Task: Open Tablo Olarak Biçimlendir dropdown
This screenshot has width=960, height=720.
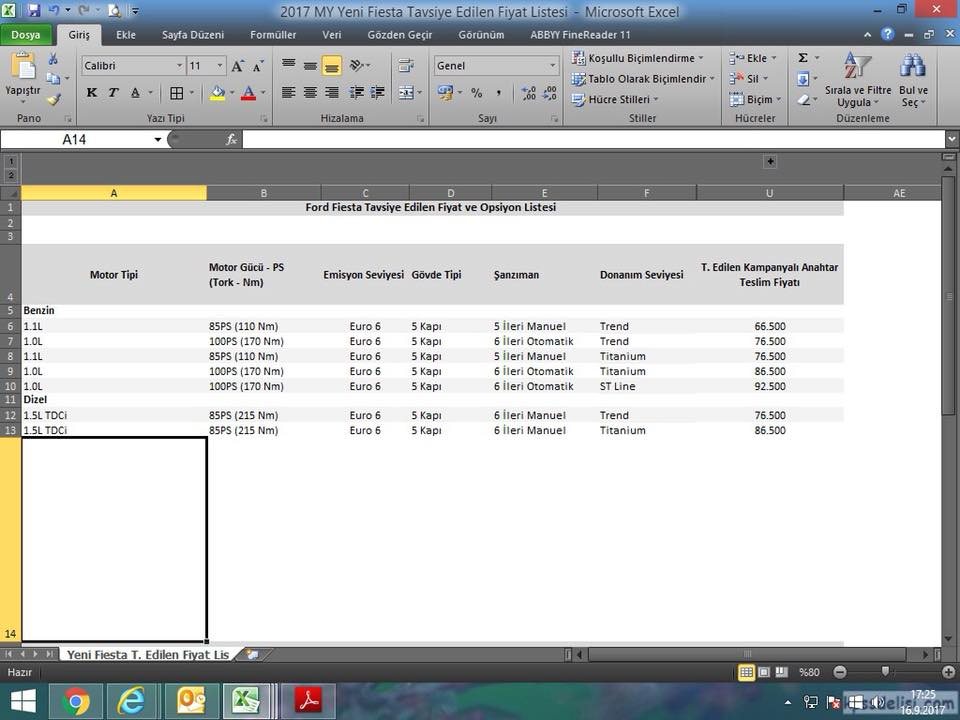Action: click(x=642, y=79)
